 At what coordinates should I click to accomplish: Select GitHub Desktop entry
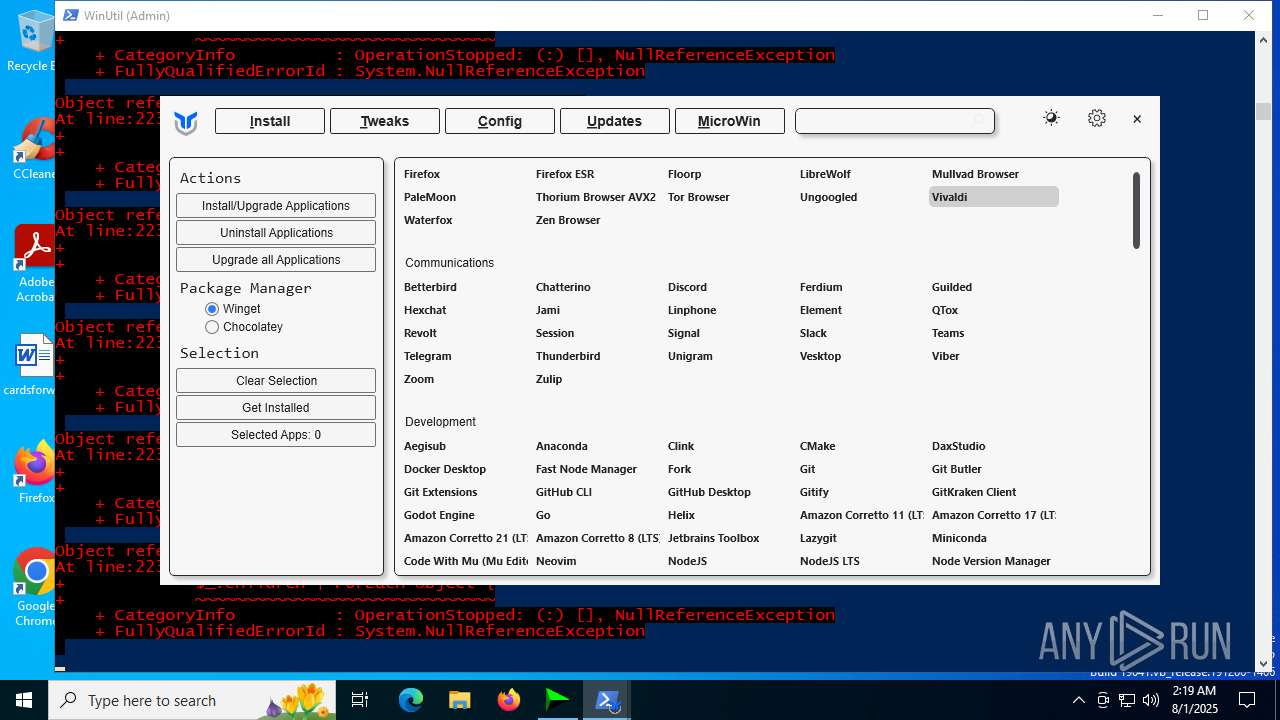(709, 492)
